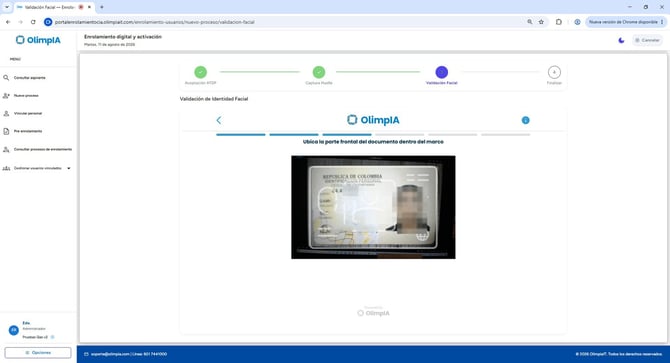
Task: Click the user avatar circle in the sidebar
Action: tap(14, 330)
